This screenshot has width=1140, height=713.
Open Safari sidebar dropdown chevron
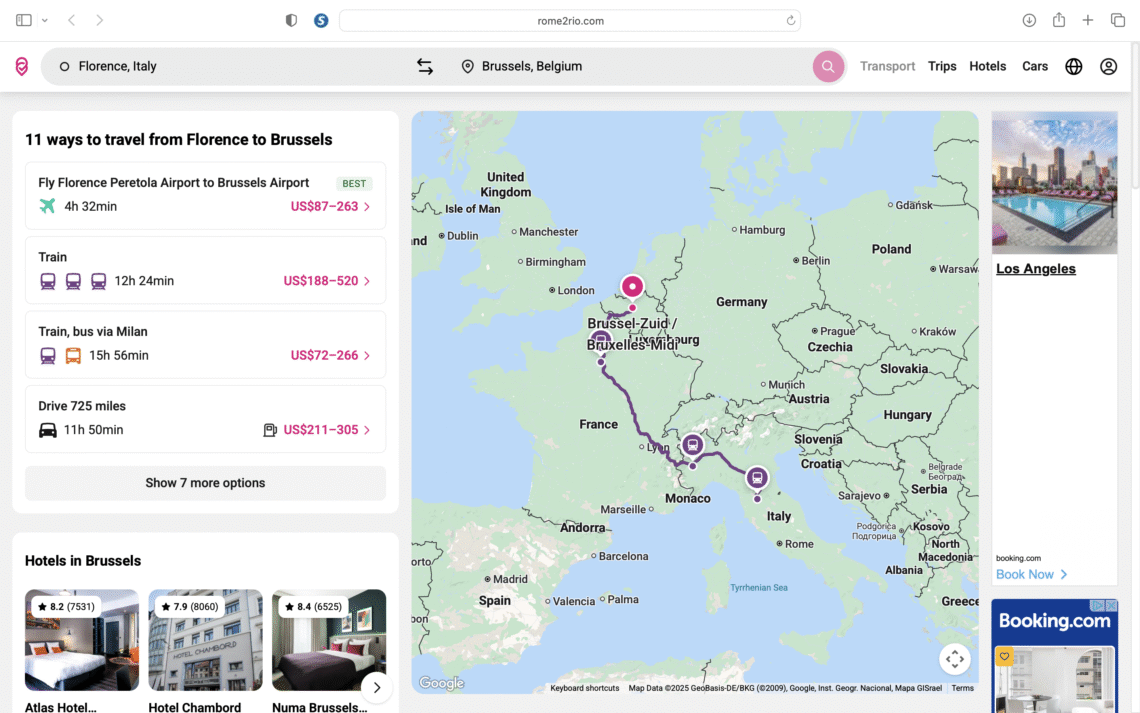click(45, 20)
